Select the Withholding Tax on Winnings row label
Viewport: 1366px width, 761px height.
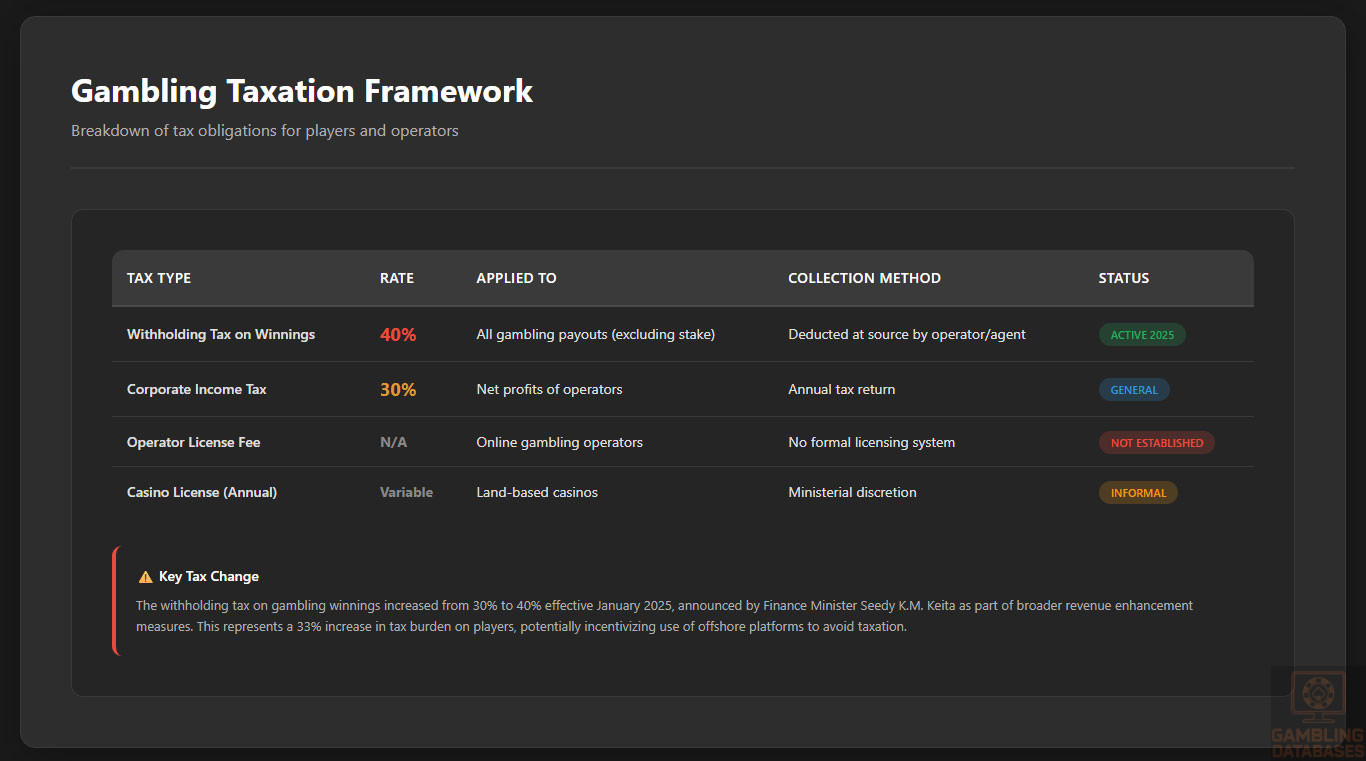pyautogui.click(x=221, y=335)
